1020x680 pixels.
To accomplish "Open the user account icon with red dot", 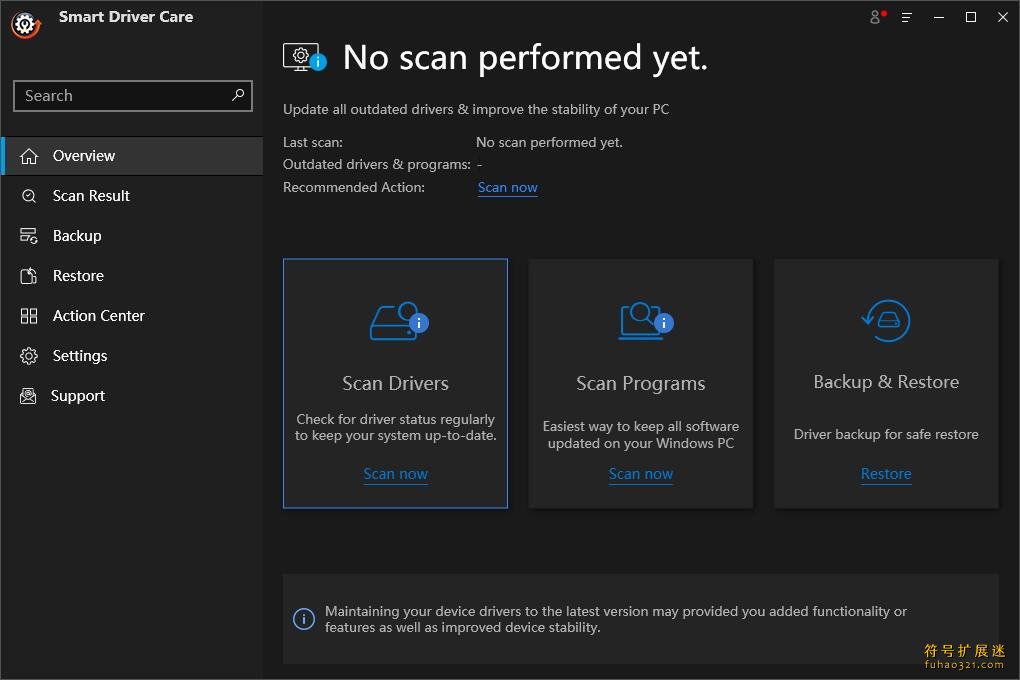I will point(877,17).
